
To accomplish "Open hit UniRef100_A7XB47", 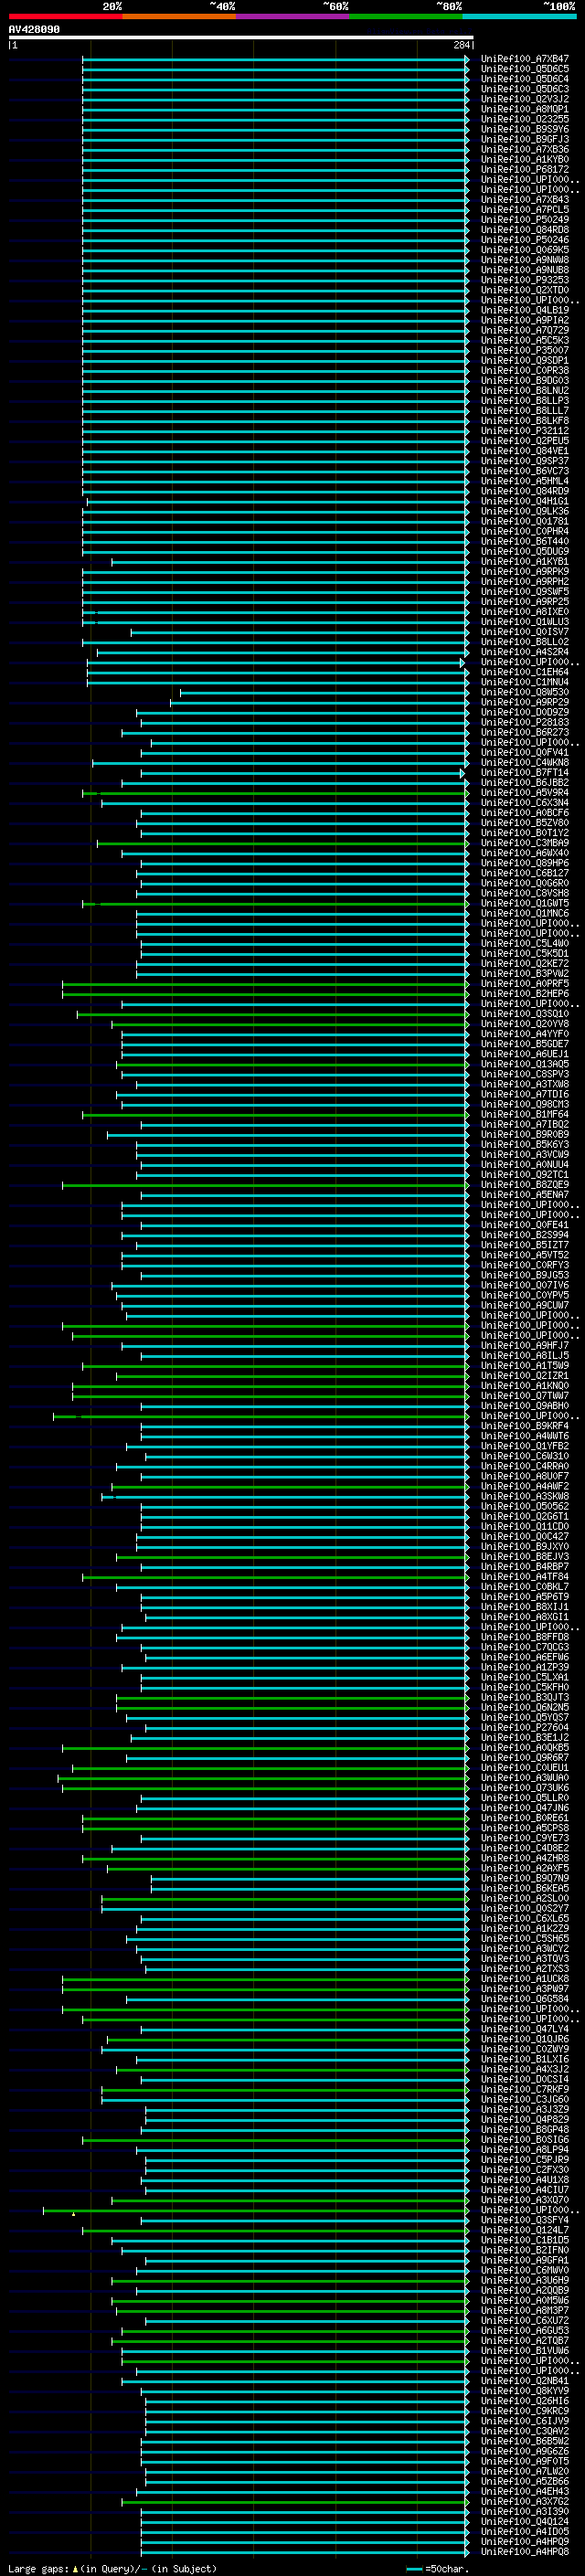I will click(x=524, y=59).
